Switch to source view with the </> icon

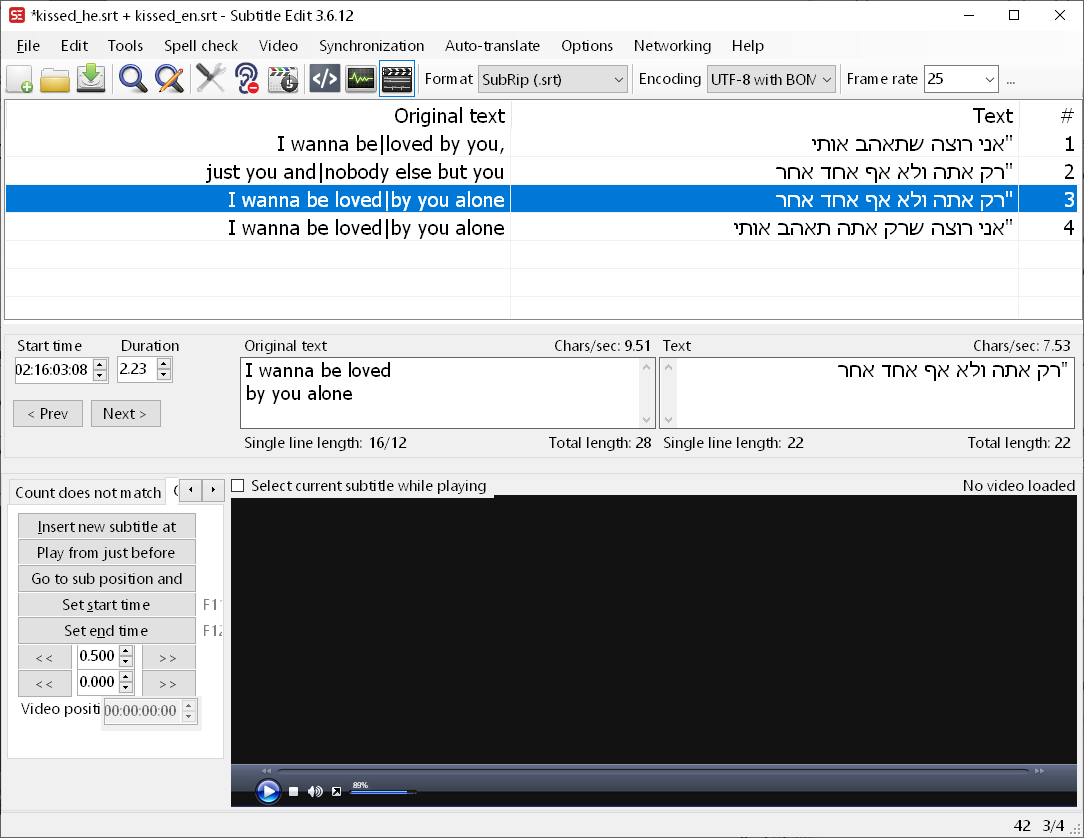tap(324, 79)
